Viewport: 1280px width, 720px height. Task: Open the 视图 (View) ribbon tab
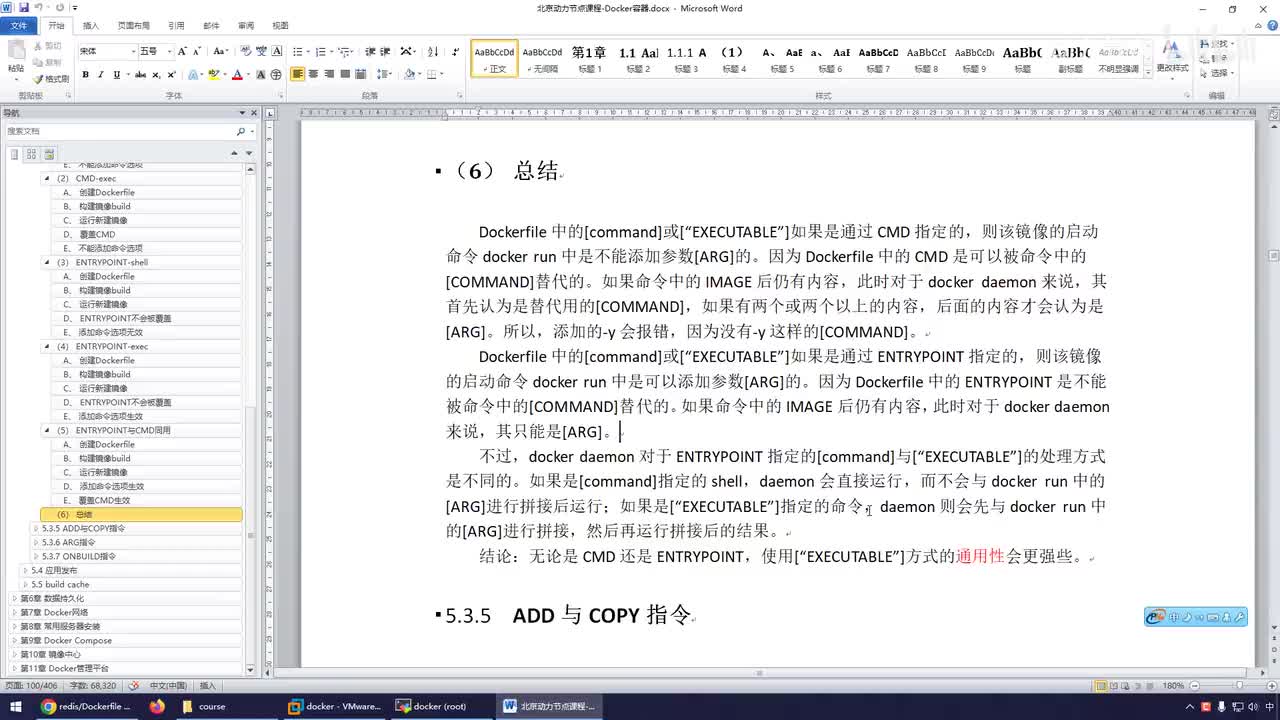click(280, 25)
